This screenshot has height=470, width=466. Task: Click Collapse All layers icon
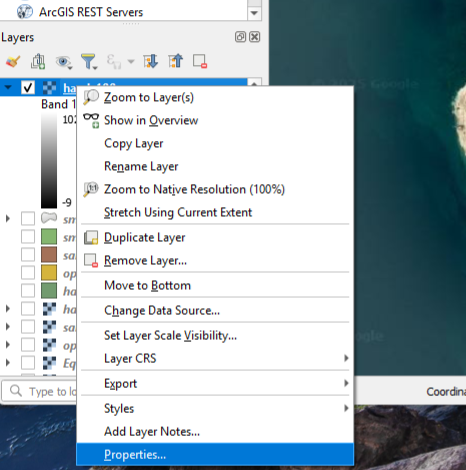175,61
